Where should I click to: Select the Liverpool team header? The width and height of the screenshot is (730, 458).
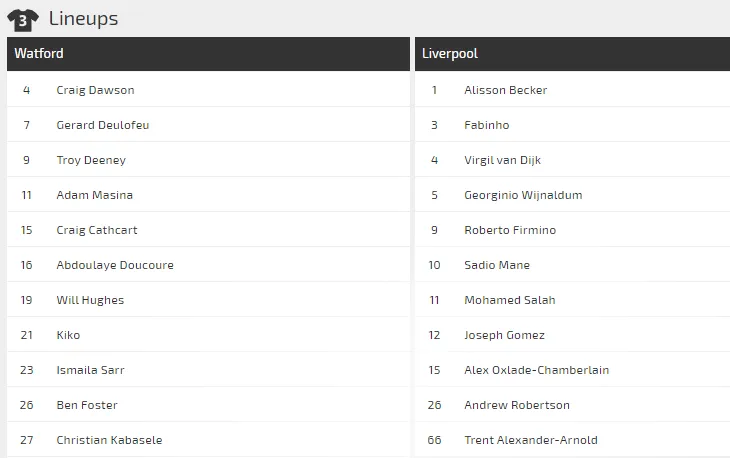click(x=449, y=54)
